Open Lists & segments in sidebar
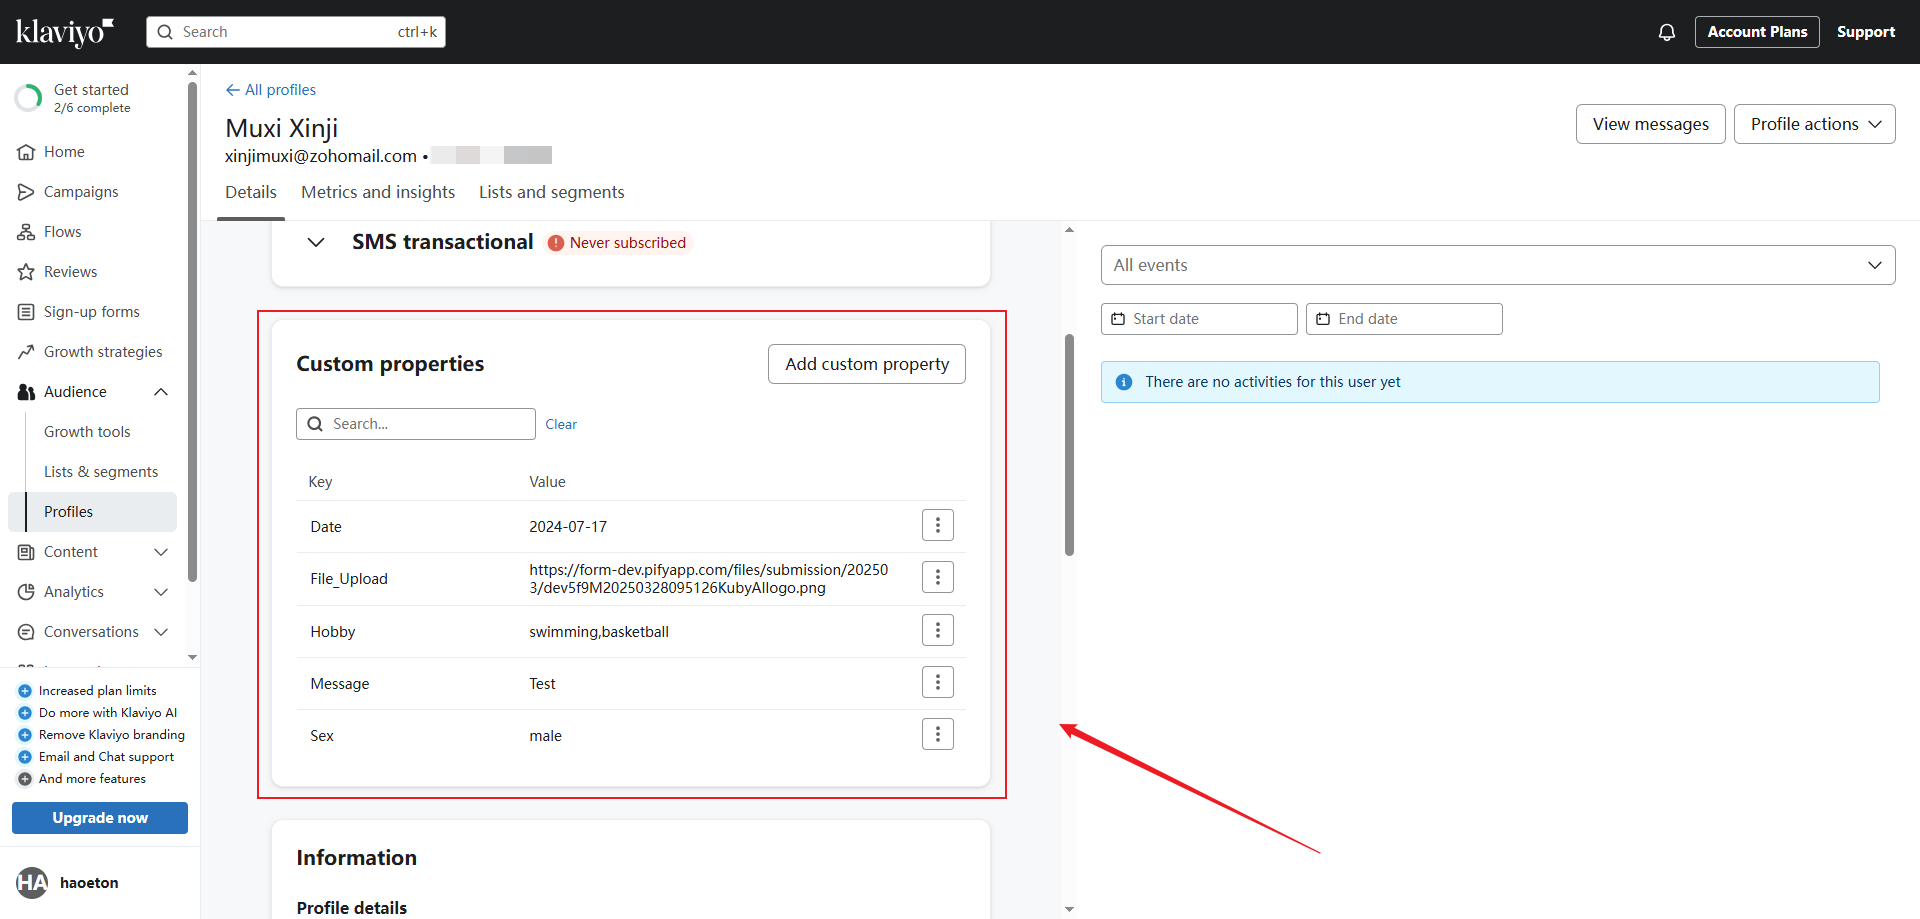 pos(101,472)
